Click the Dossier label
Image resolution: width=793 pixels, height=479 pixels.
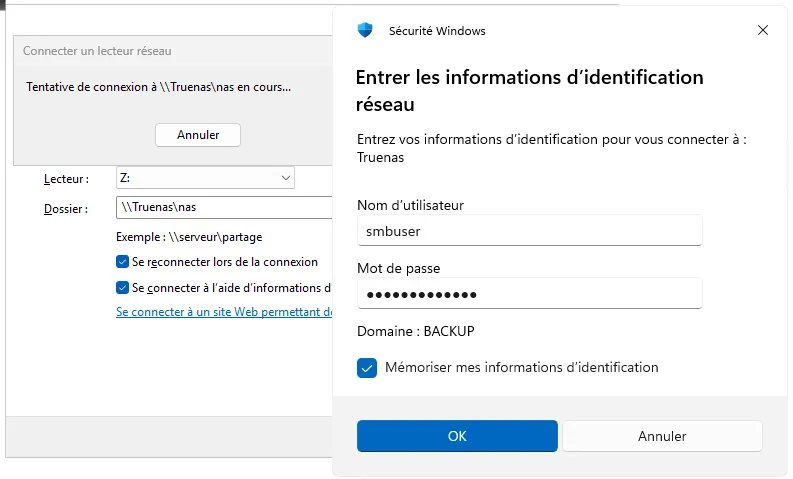tap(66, 209)
